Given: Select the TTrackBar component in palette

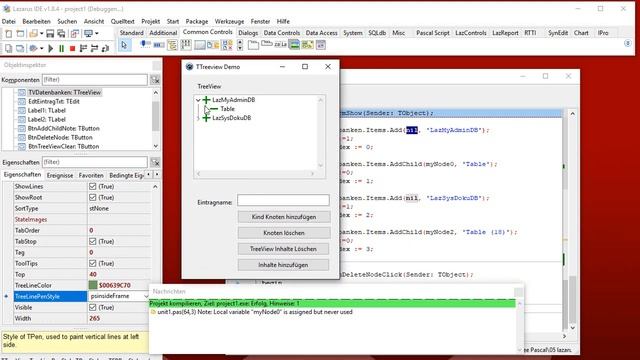Looking at the screenshot, I should (x=145, y=45).
